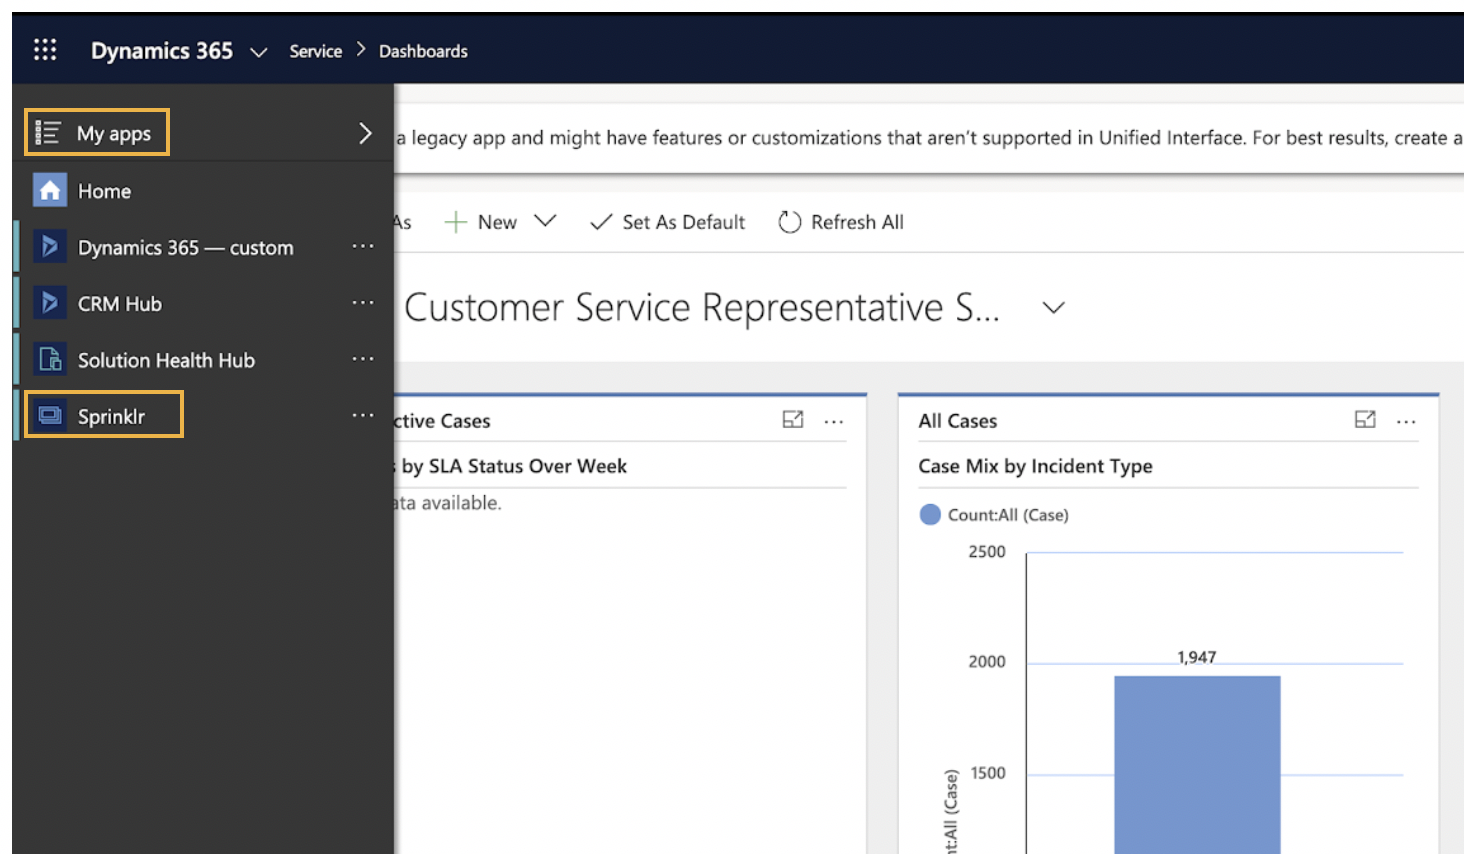Open Dashboards breadcrumb item
Viewport: 1464px width, 854px height.
[x=423, y=51]
